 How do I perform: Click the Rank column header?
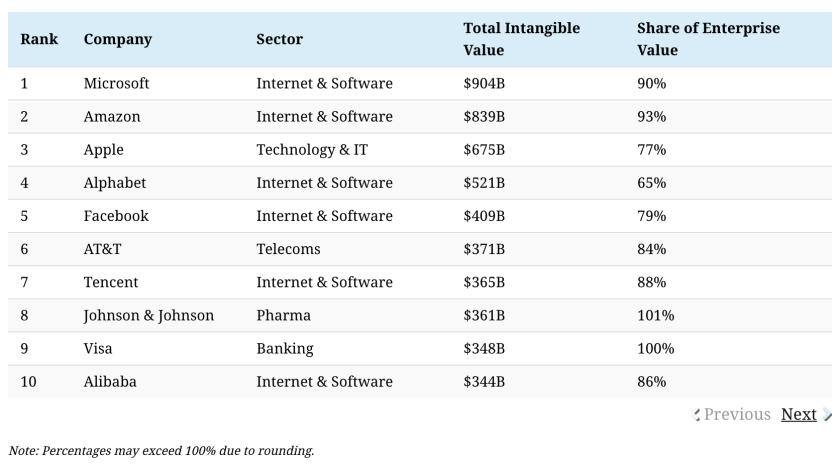(x=39, y=39)
